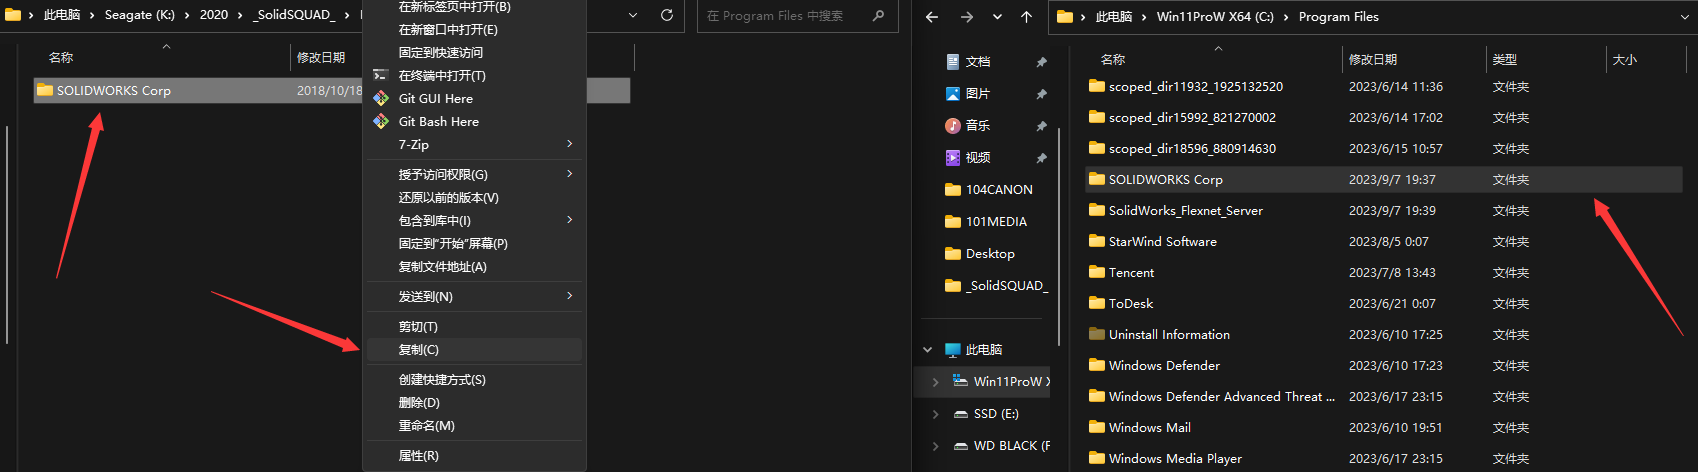This screenshot has height=472, width=1698.
Task: Click the Win11ProW drive icon
Action: (960, 381)
